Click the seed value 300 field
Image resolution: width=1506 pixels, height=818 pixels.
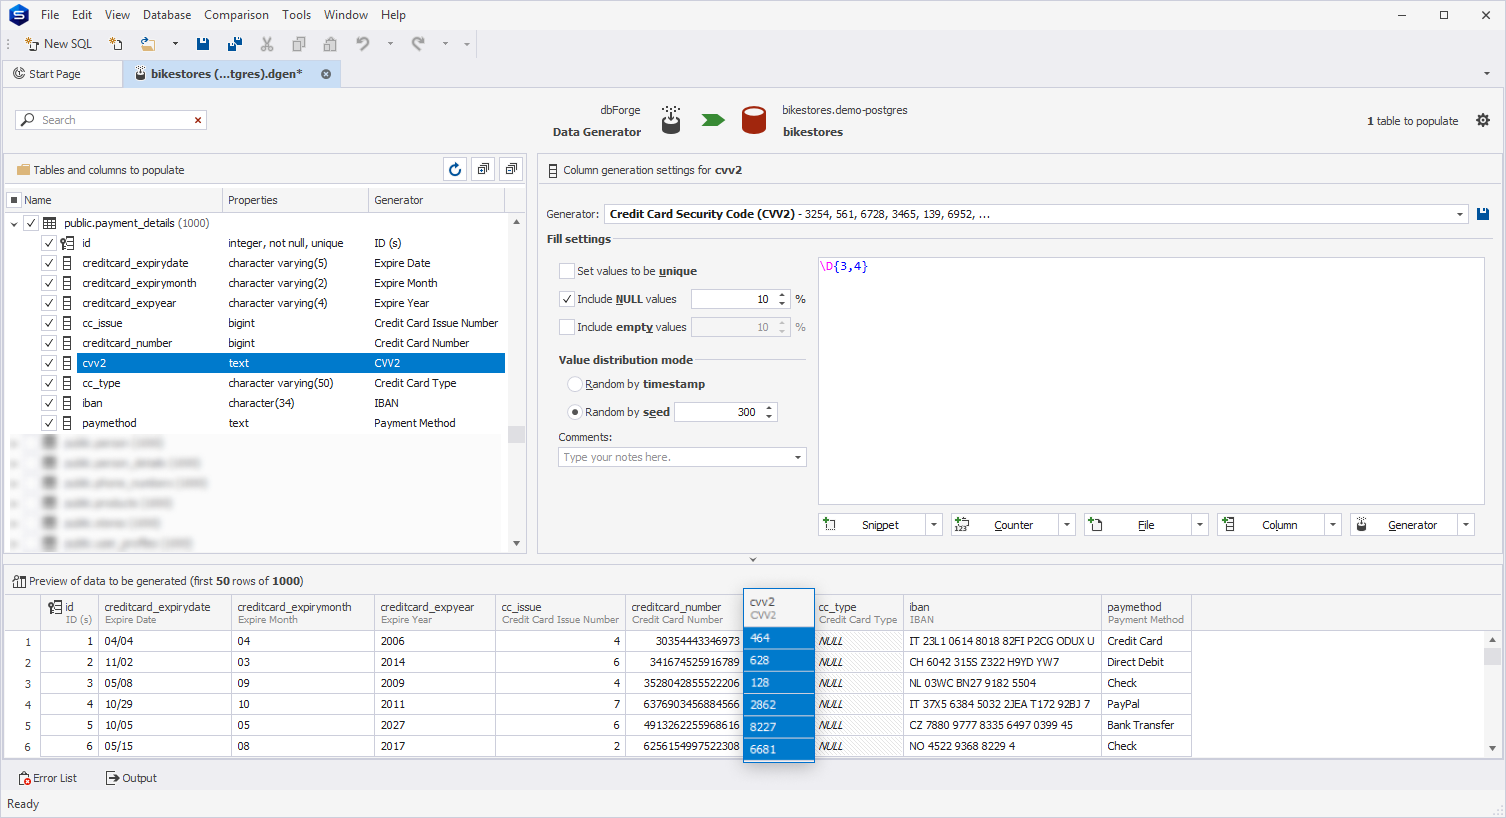pyautogui.click(x=718, y=412)
